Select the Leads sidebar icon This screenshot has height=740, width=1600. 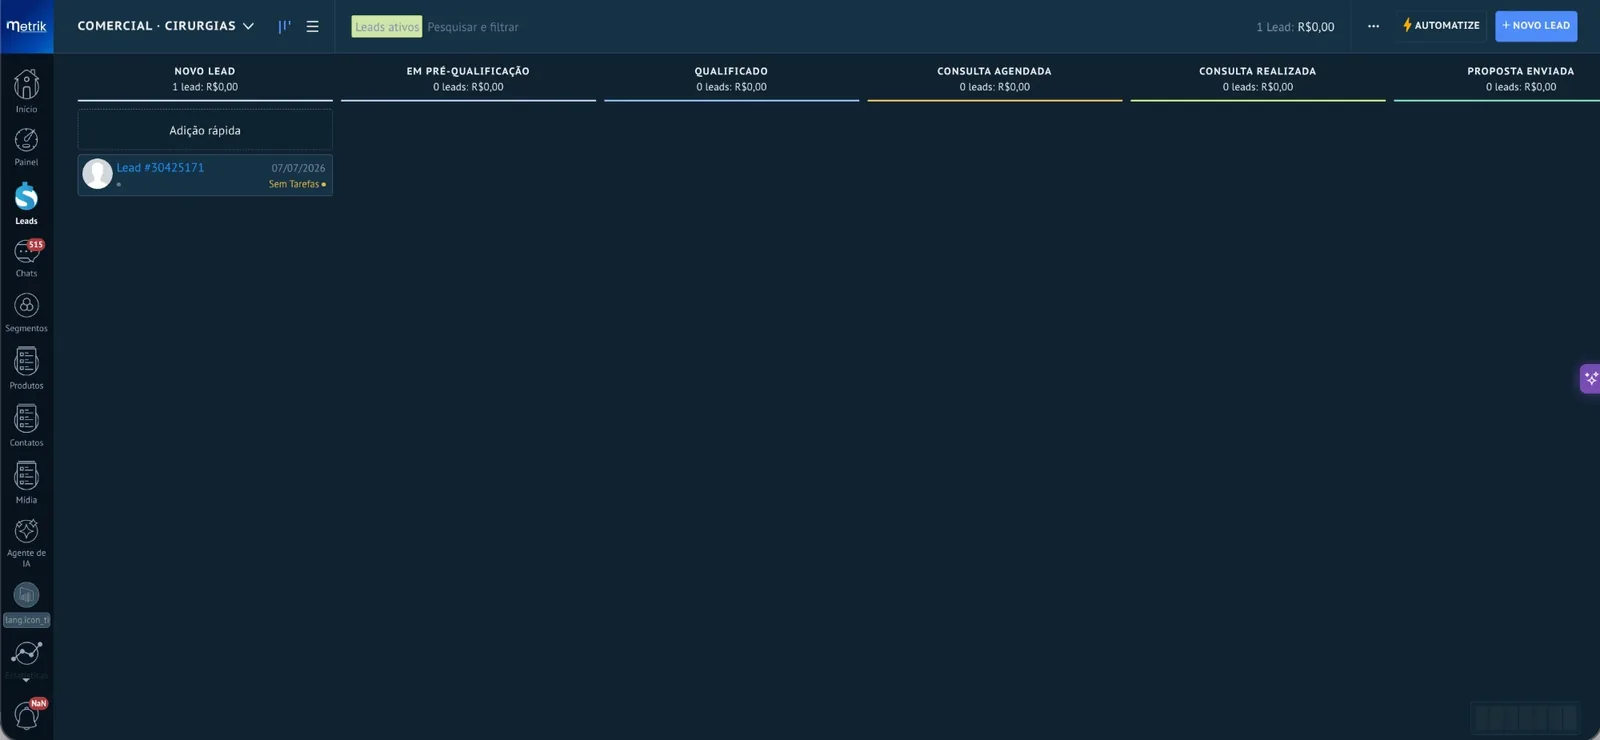tap(26, 203)
